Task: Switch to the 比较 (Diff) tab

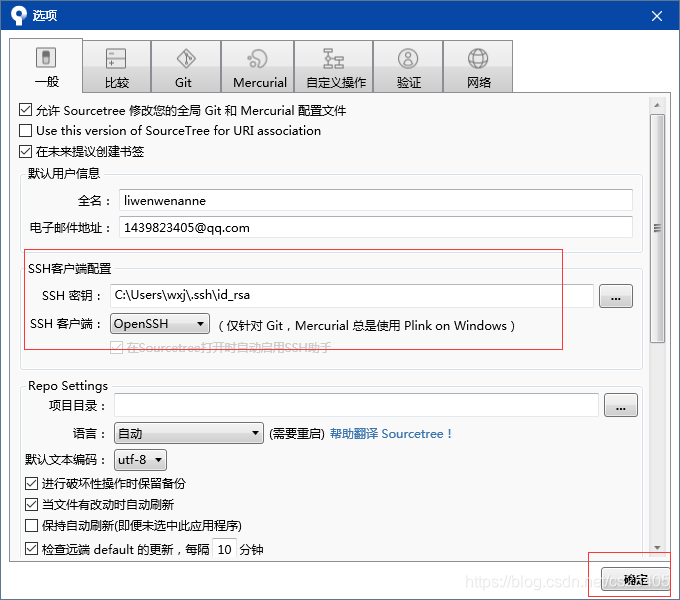Action: coord(117,67)
